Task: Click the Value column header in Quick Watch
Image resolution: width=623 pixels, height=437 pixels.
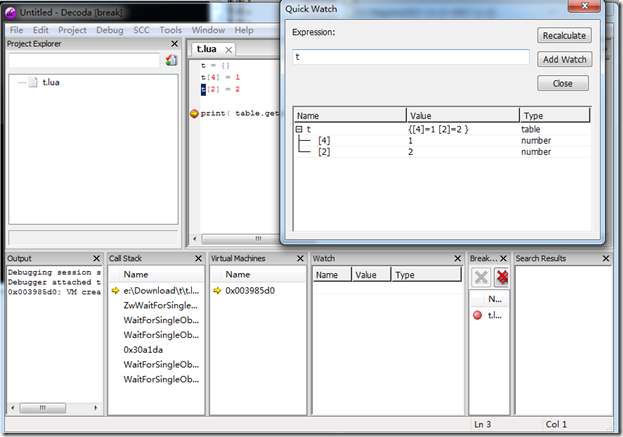Action: click(x=463, y=116)
